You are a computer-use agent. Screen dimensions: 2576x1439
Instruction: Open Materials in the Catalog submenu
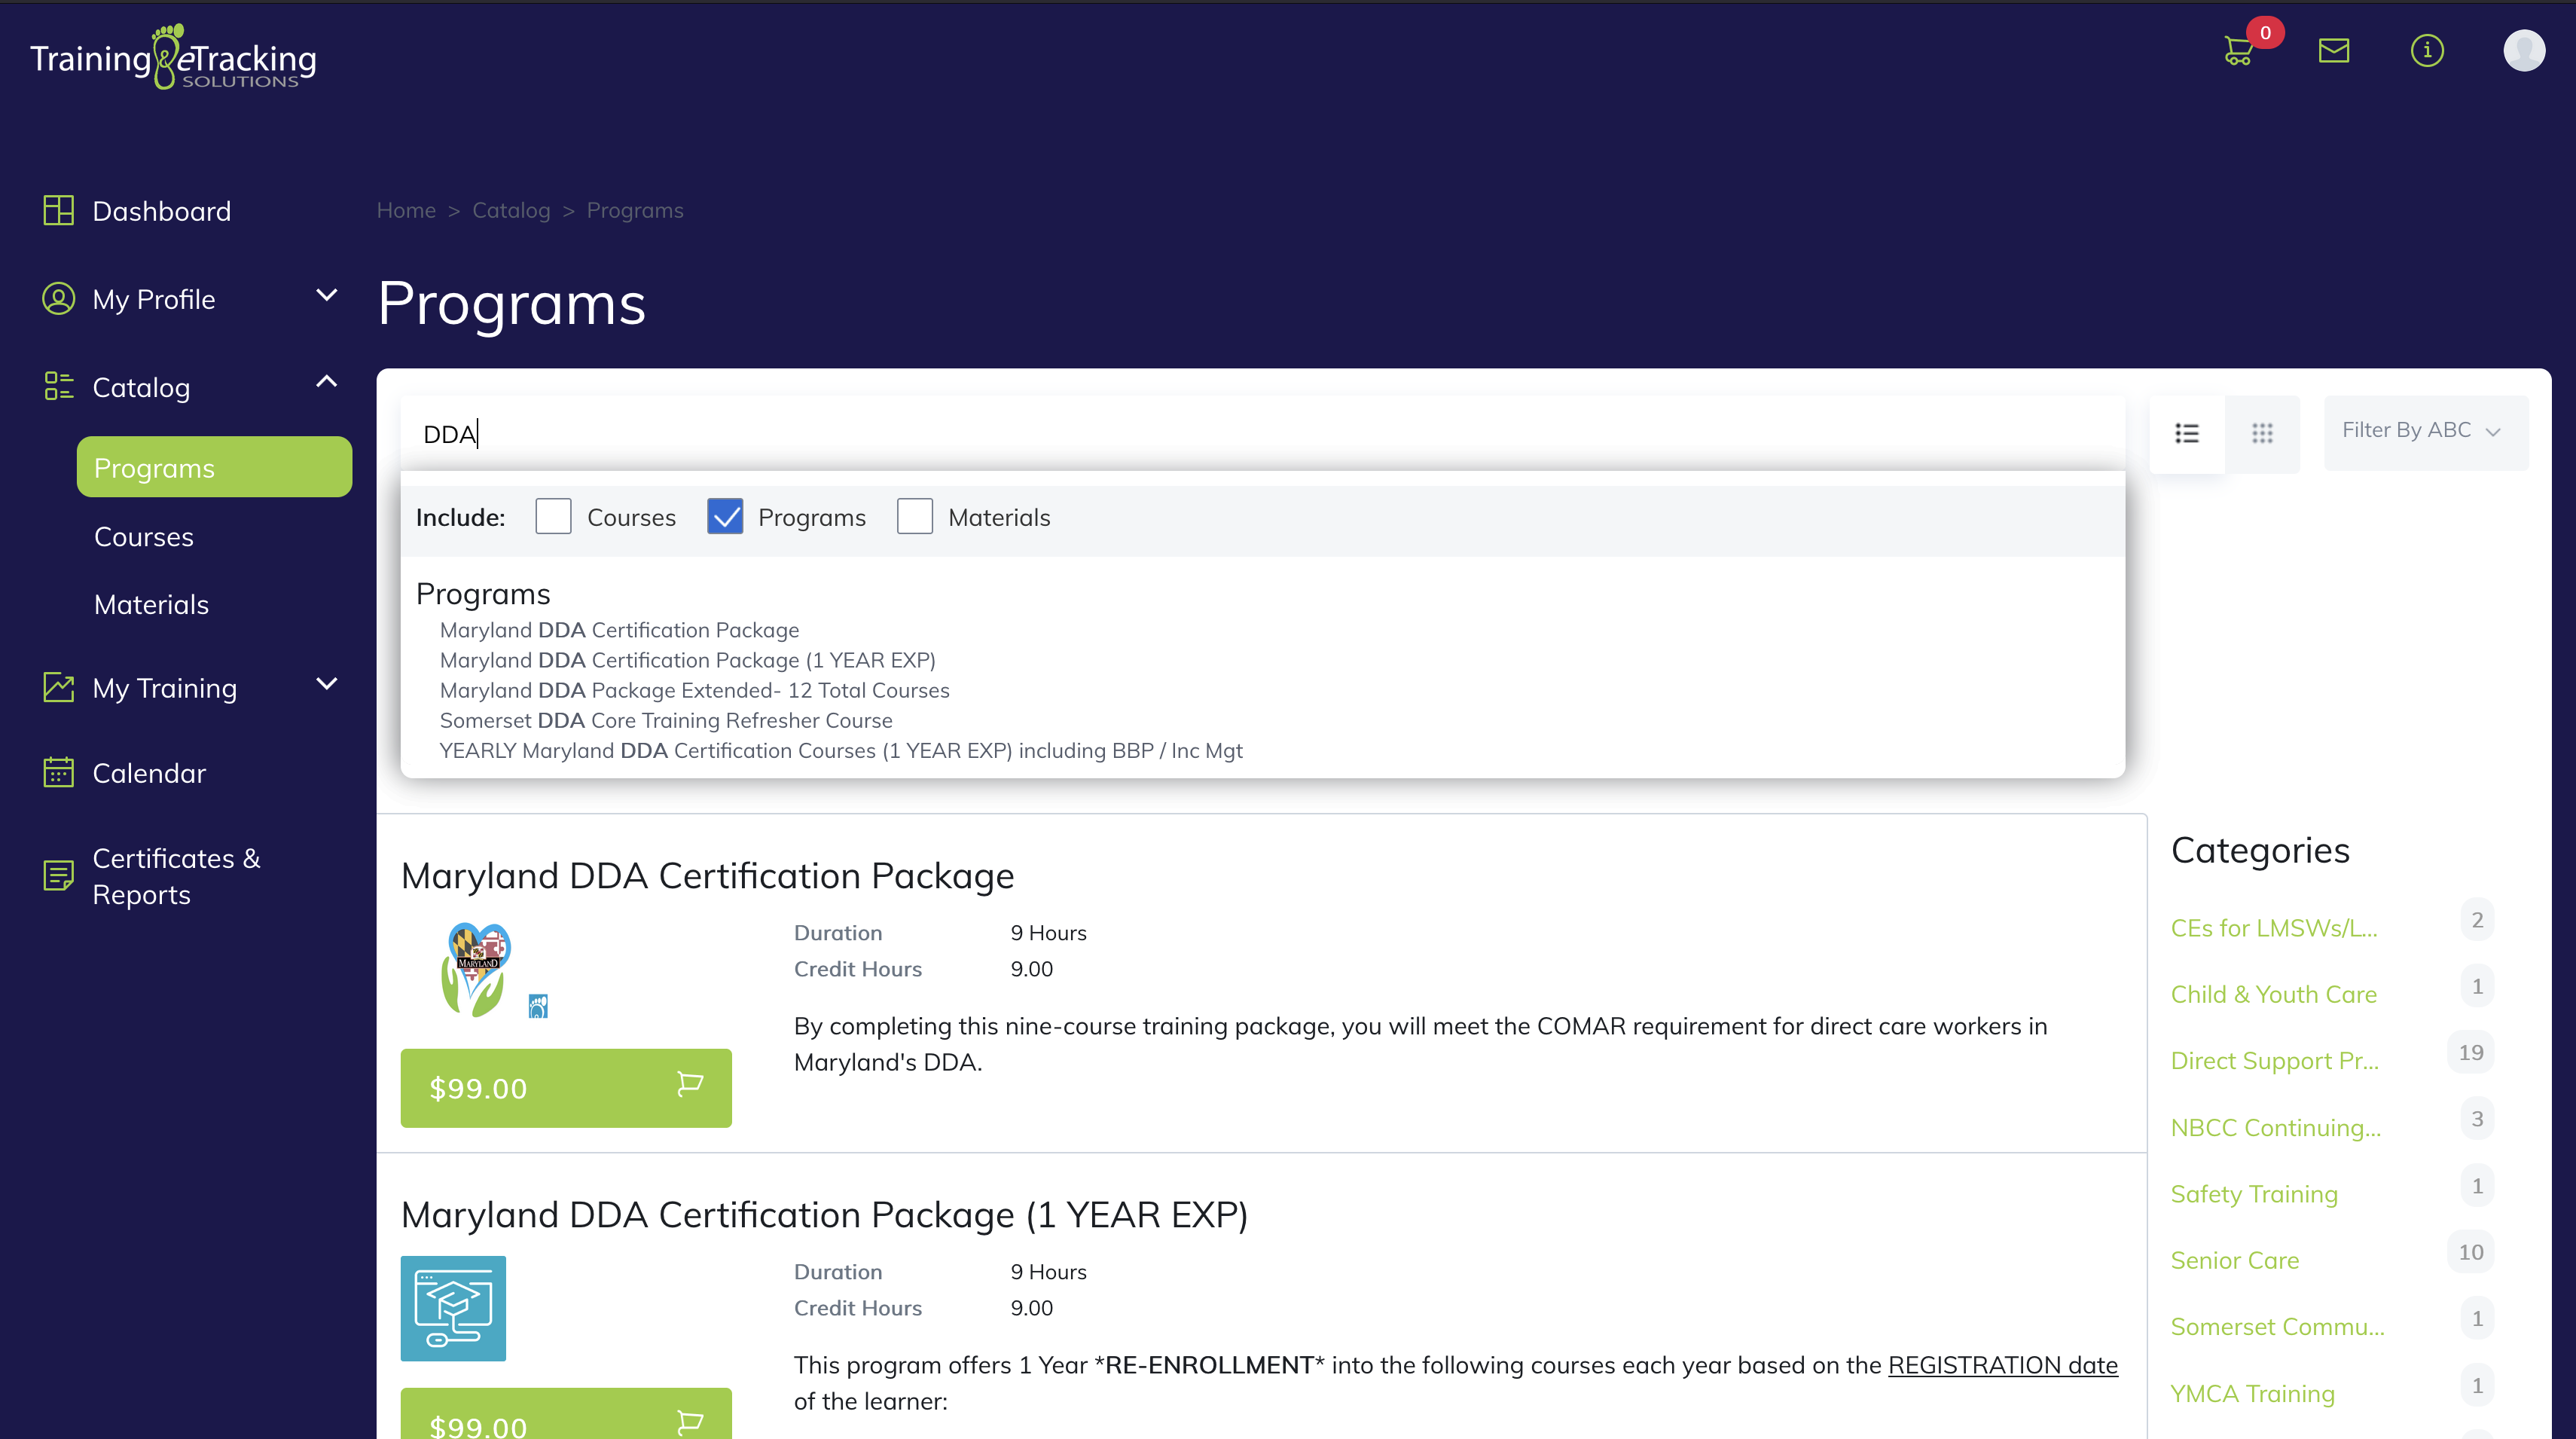(x=151, y=605)
